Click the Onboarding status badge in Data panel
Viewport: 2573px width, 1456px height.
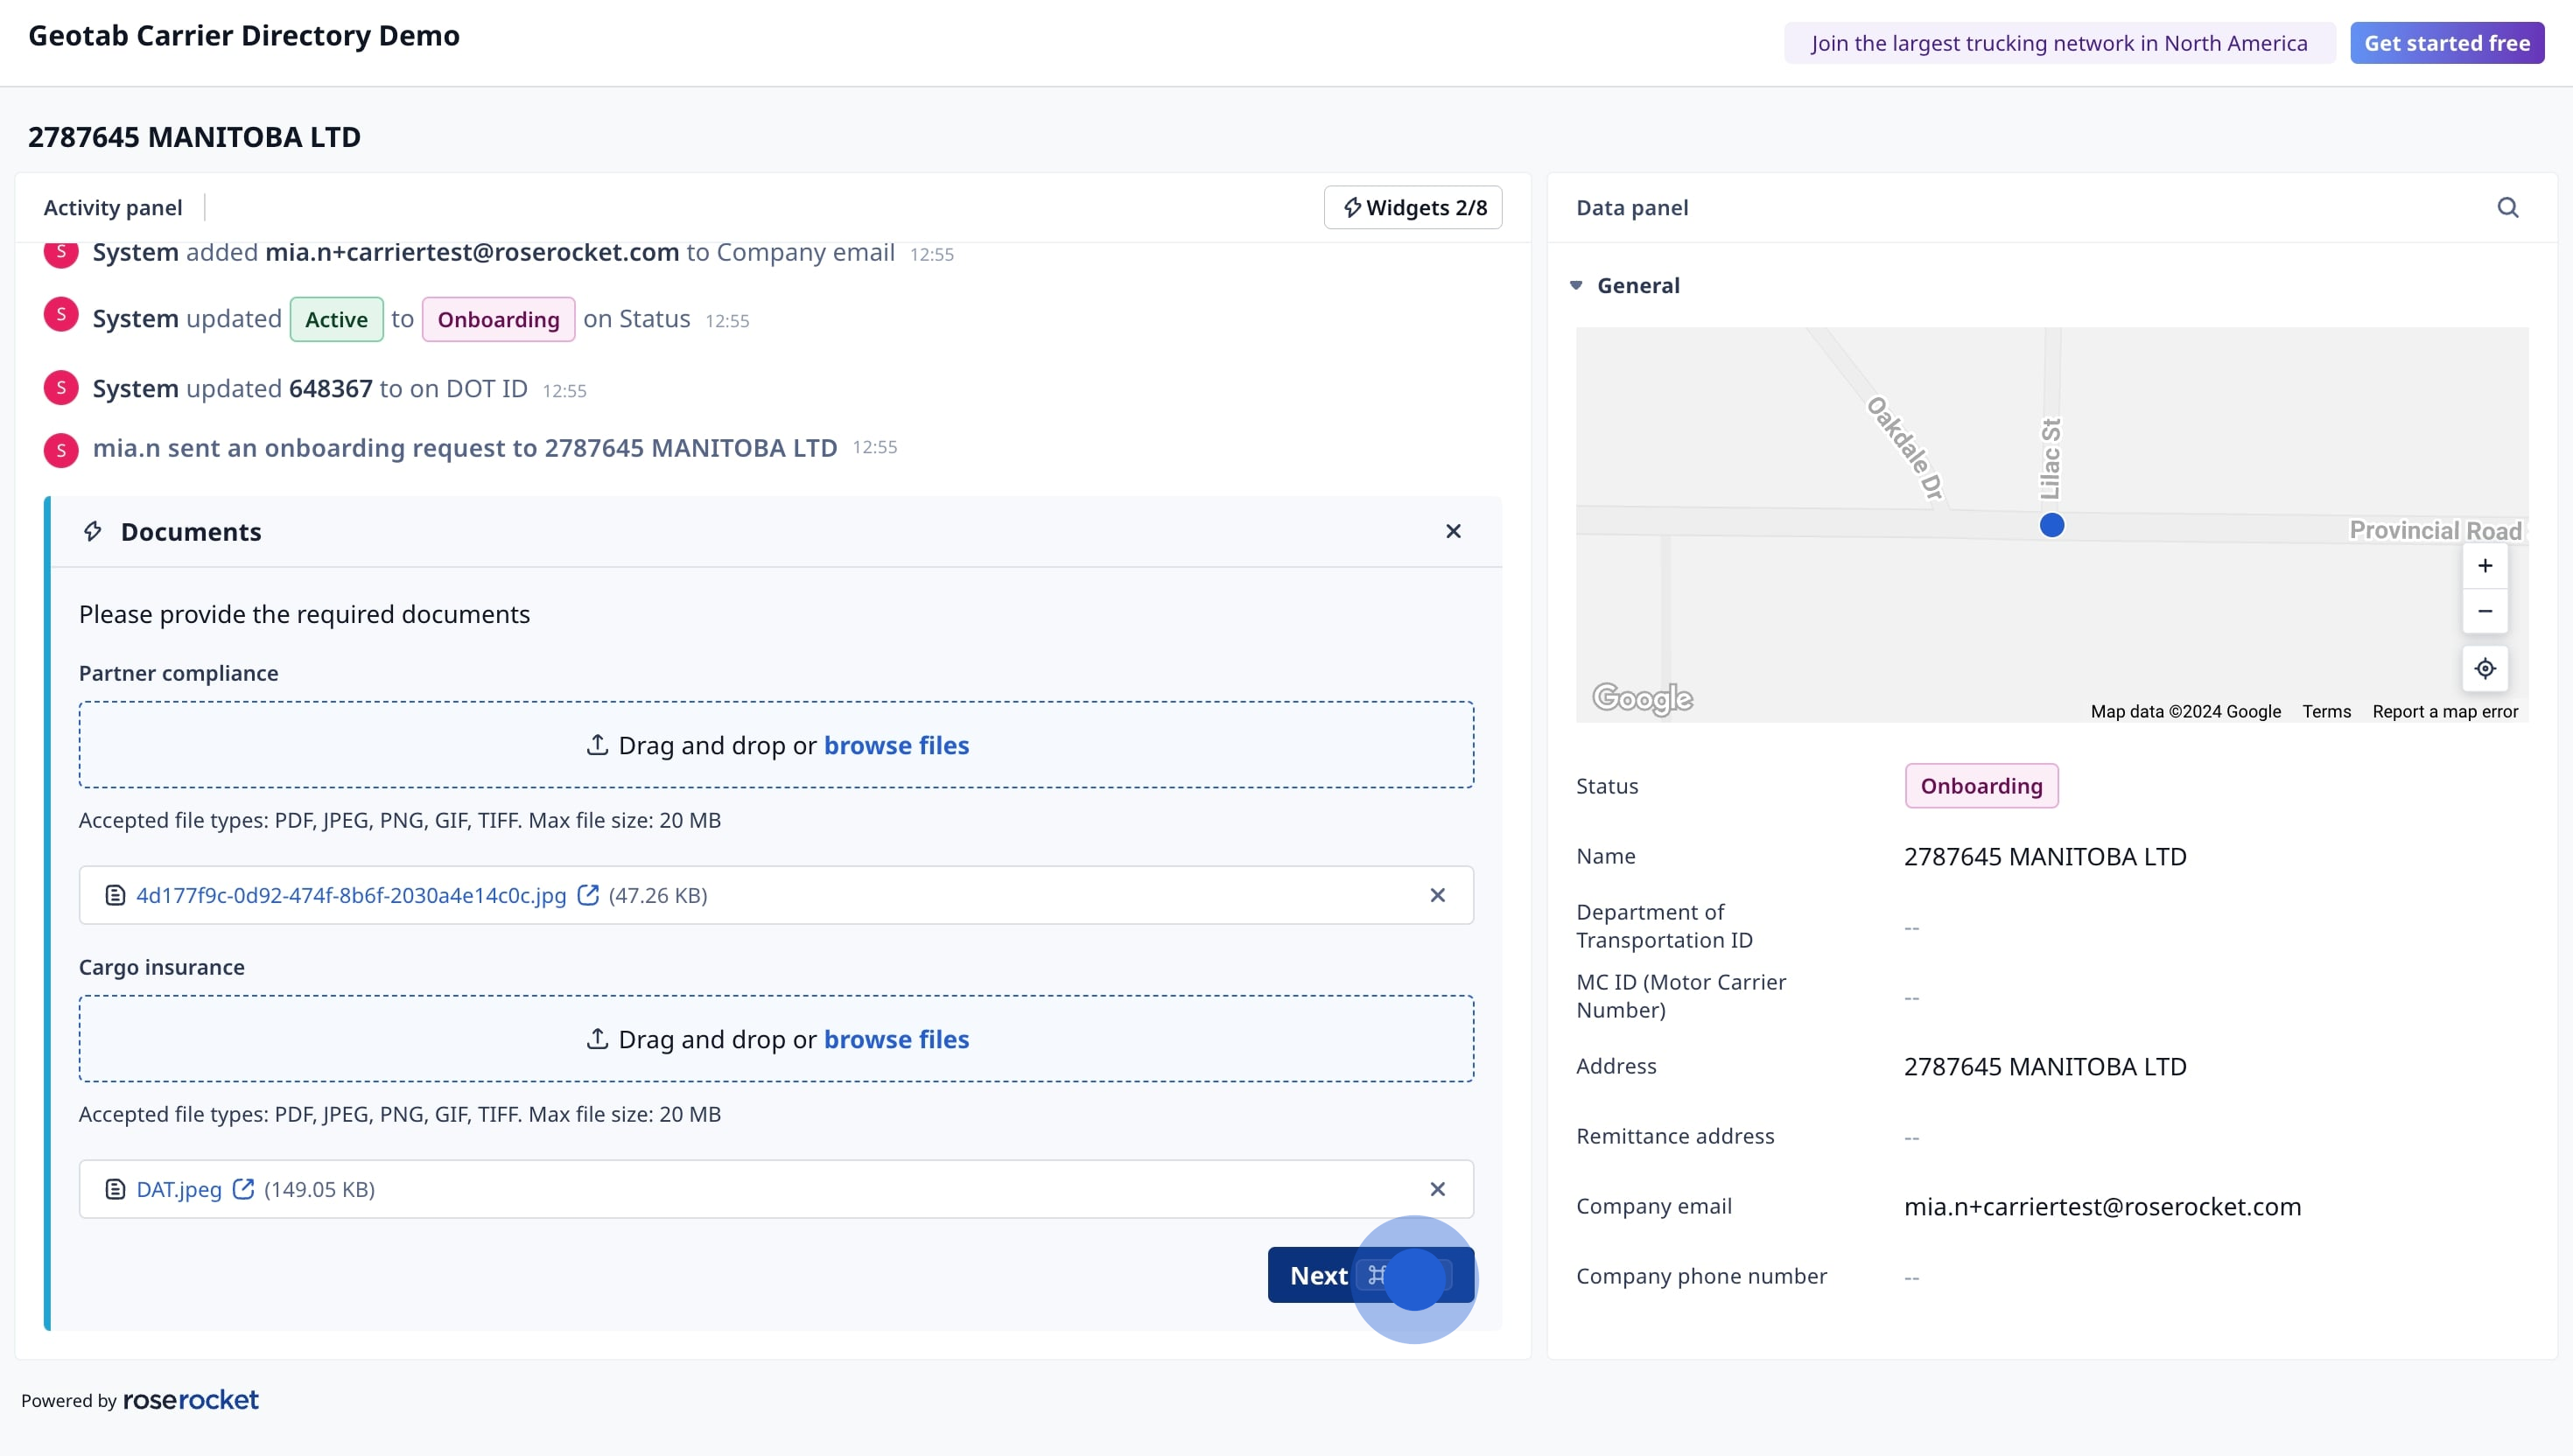pyautogui.click(x=1981, y=786)
